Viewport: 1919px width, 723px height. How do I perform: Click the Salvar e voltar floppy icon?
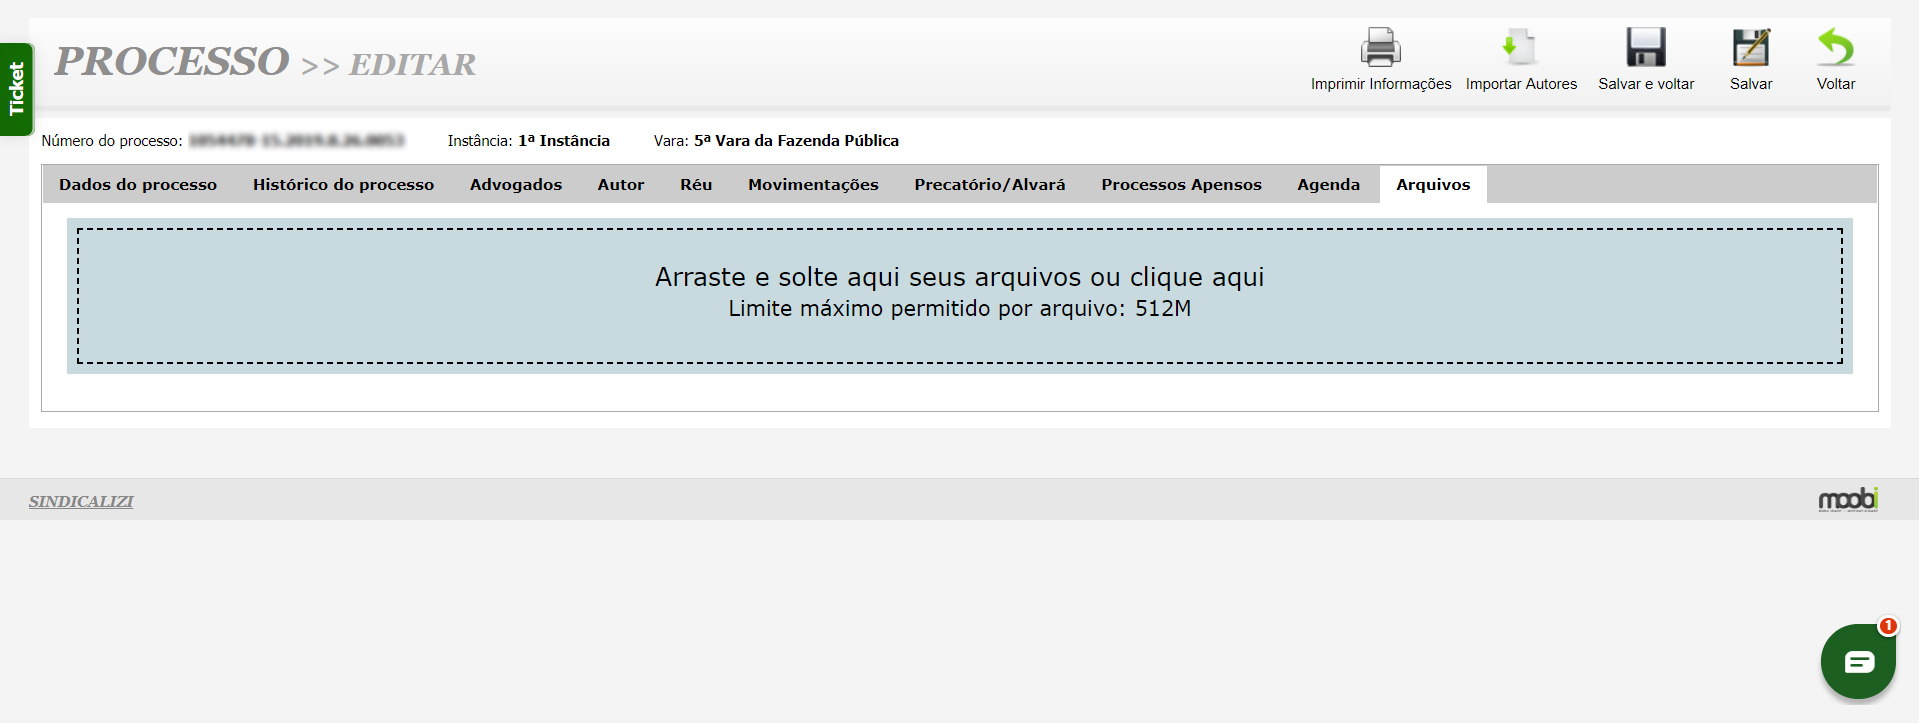[1645, 47]
